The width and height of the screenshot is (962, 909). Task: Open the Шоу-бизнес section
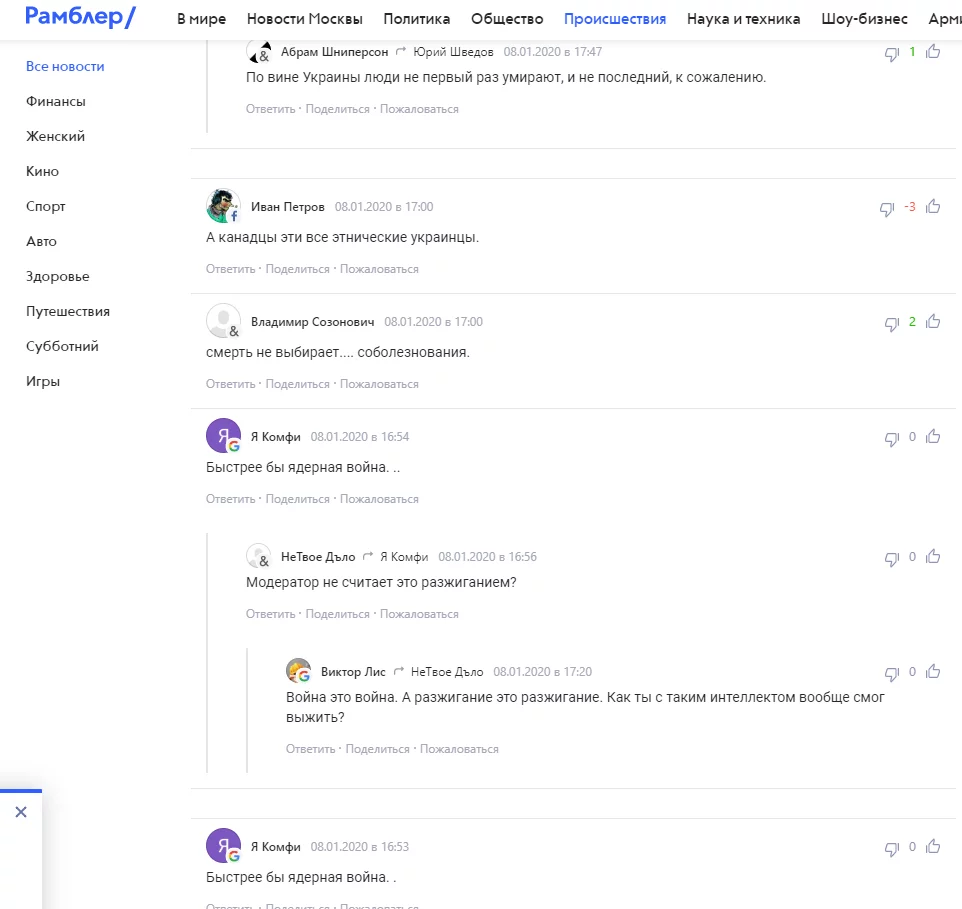pos(864,19)
